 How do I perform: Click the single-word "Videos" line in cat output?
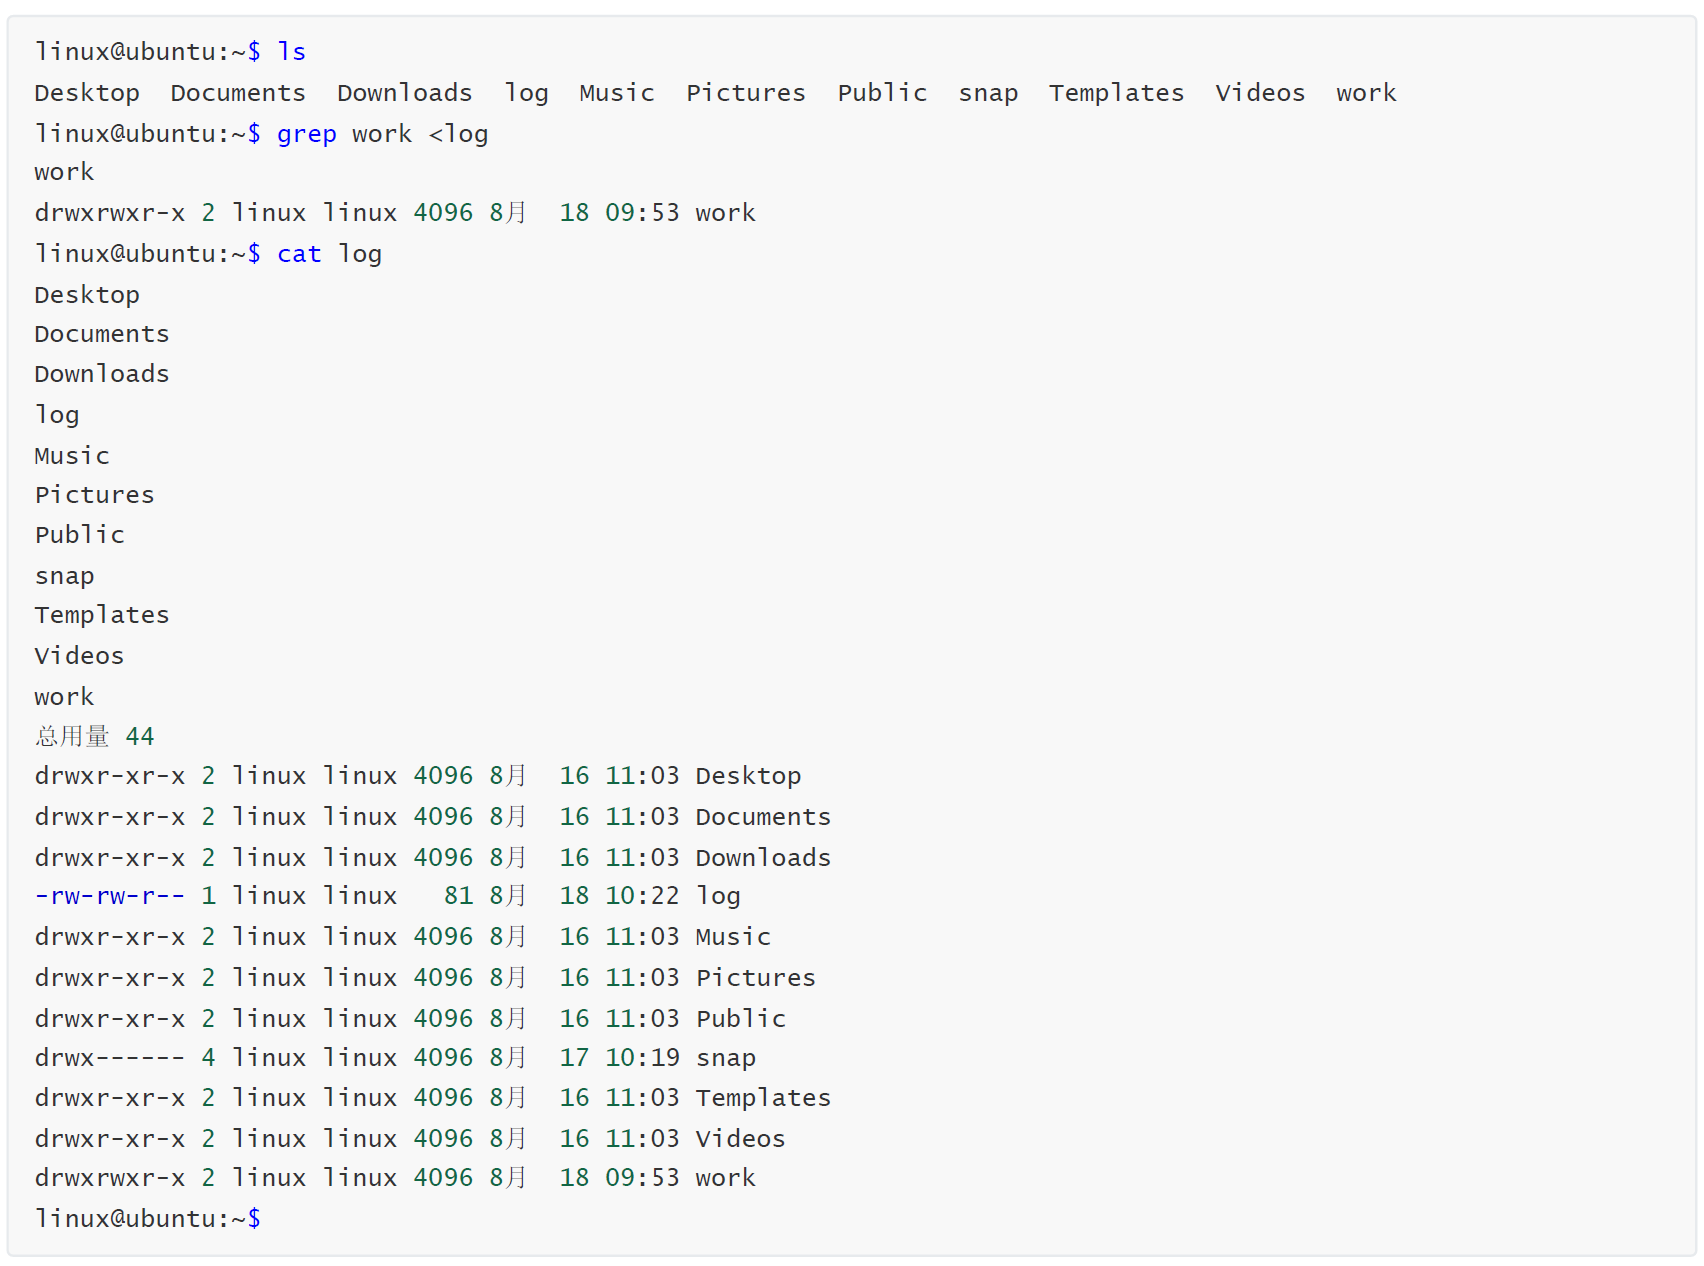80,656
